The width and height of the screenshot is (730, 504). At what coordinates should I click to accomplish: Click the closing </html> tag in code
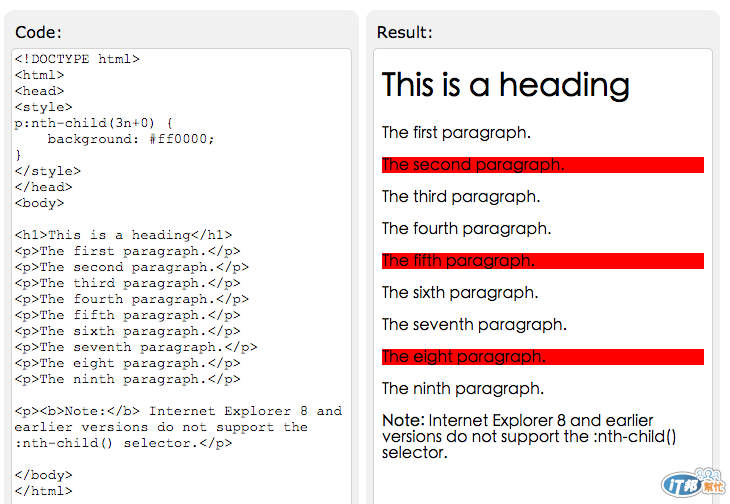point(43,491)
